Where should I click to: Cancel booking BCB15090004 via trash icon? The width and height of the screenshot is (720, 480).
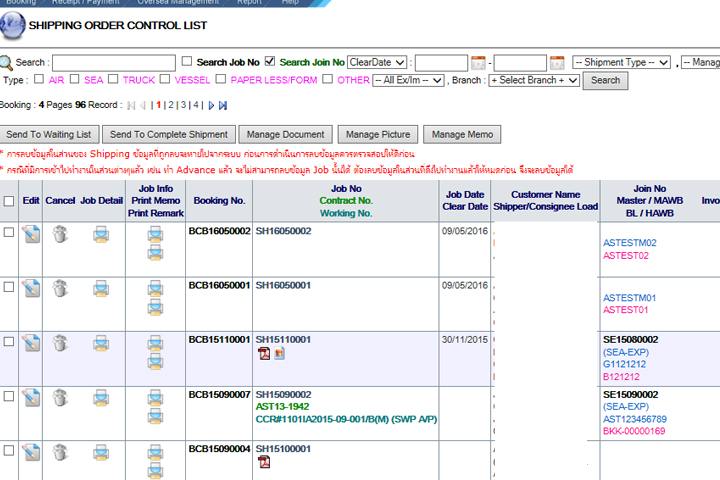point(60,452)
